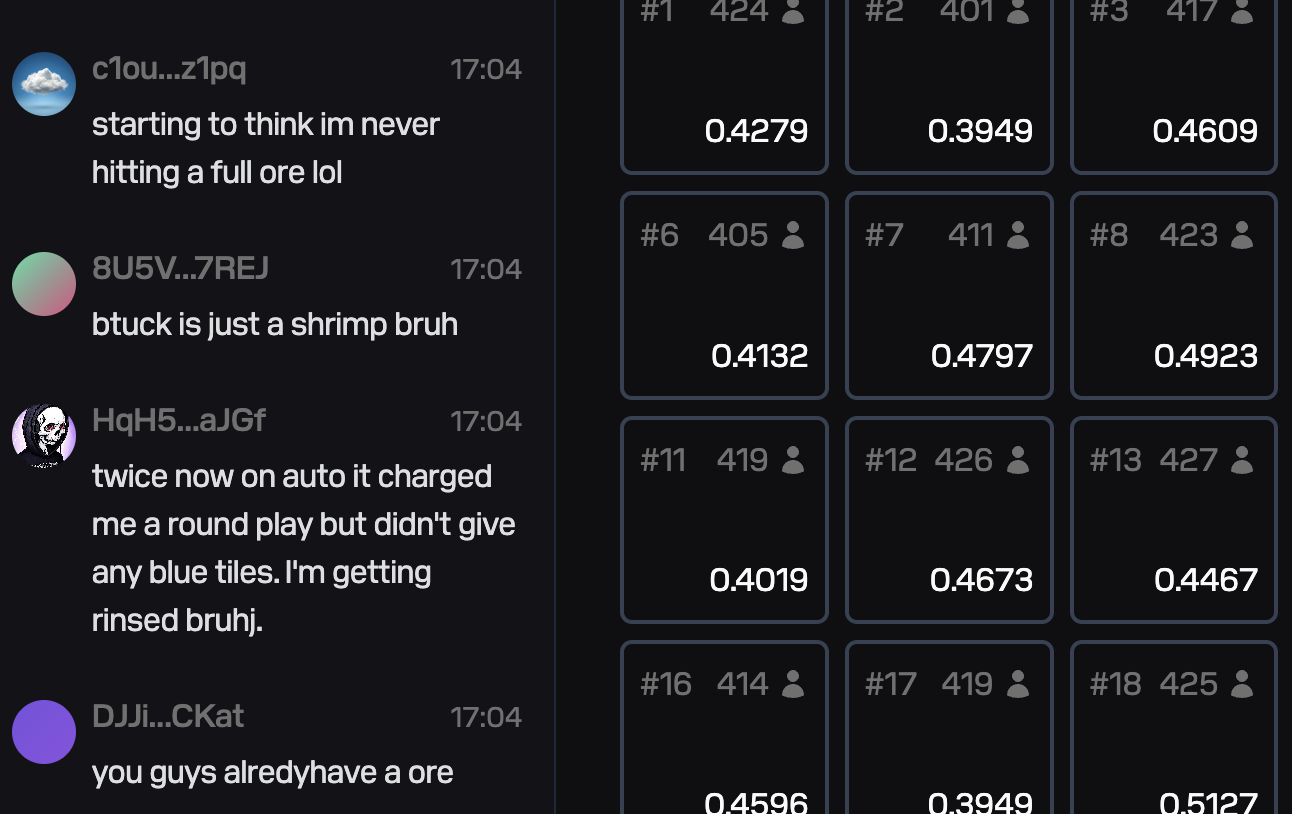Select tile #12 showing 0.4673
Viewport: 1292px width, 814px height.
point(949,520)
